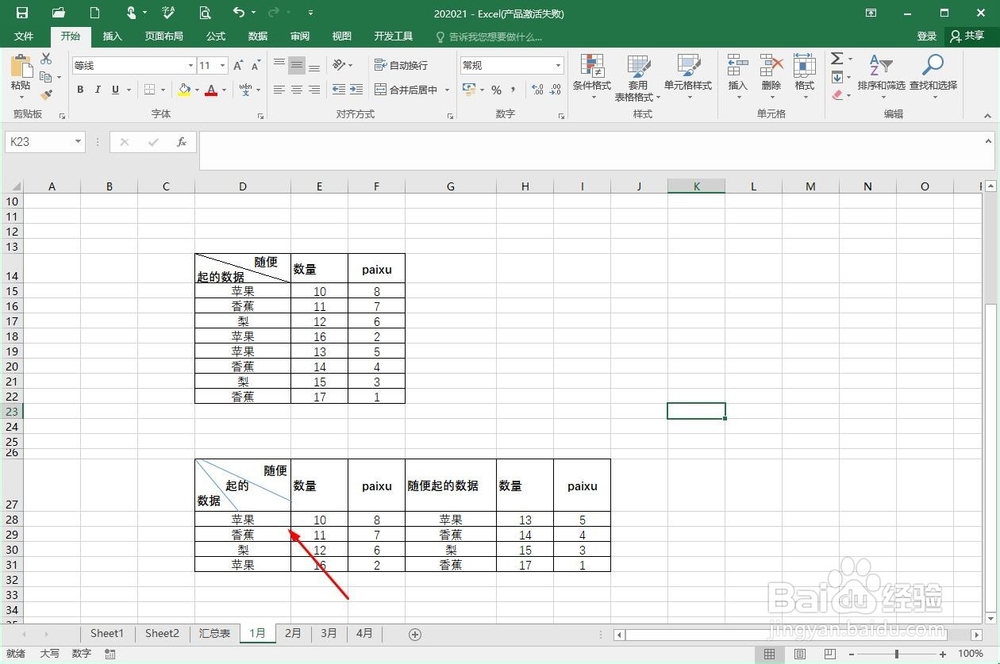Screen dimensions: 1000x664
Task: Open Merge and Center dropdown arrow
Action: coord(447,90)
